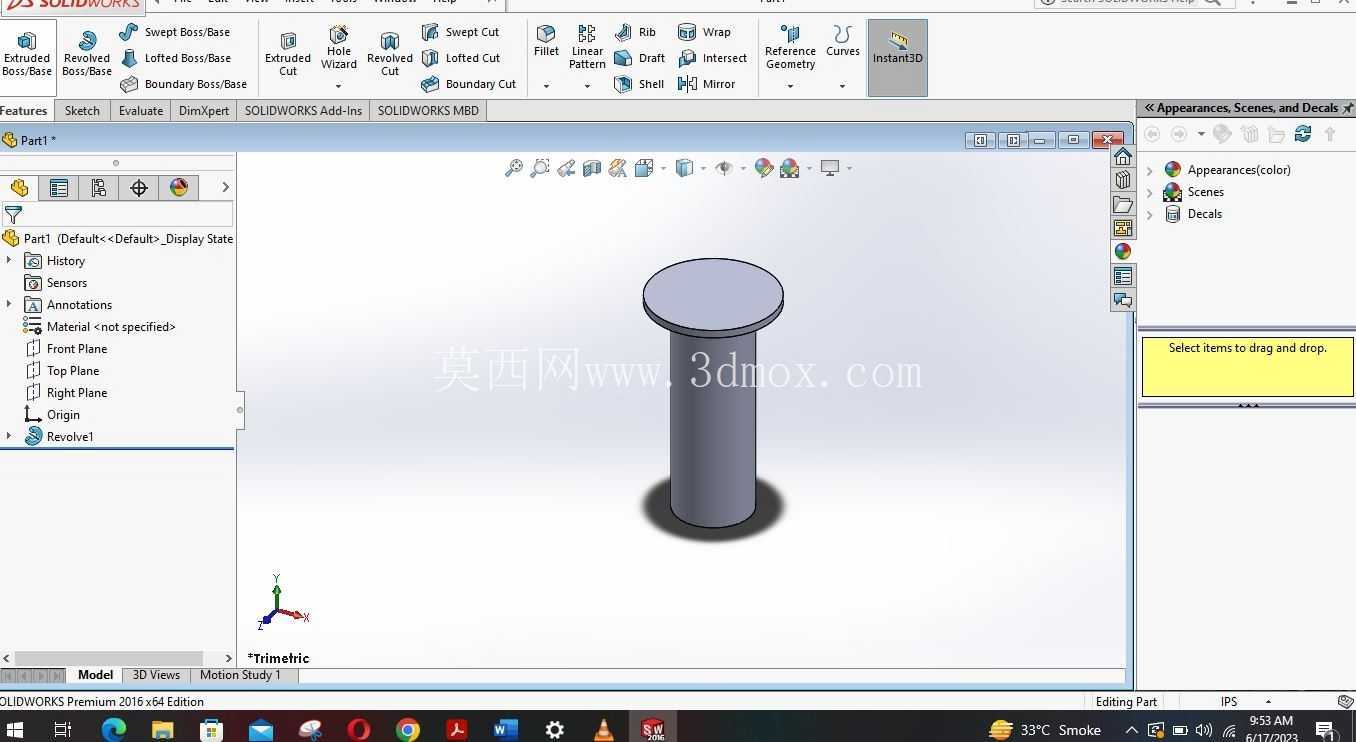The height and width of the screenshot is (742, 1356).
Task: Choose Swept Cut
Action: click(460, 32)
